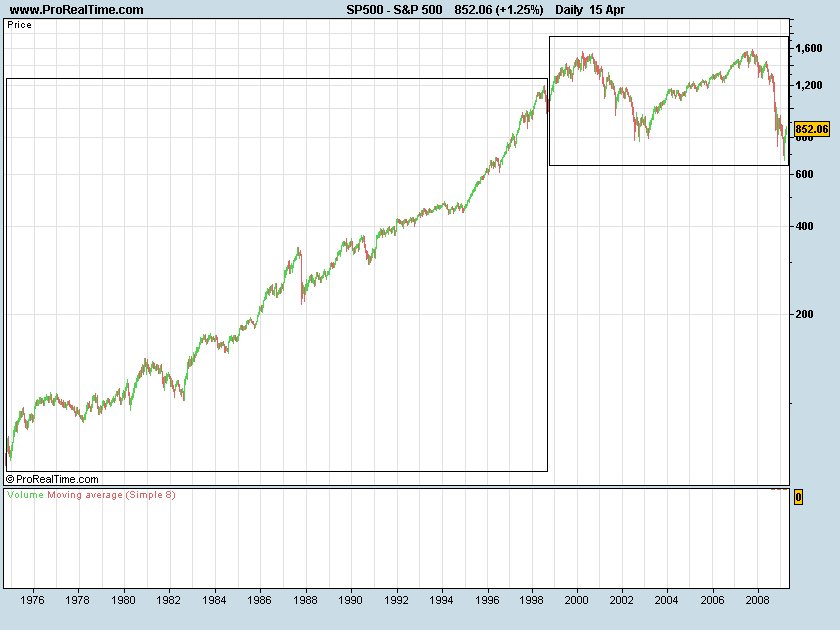
Task: Click the 852.06 (+1.25%) quote value
Action: click(x=499, y=10)
